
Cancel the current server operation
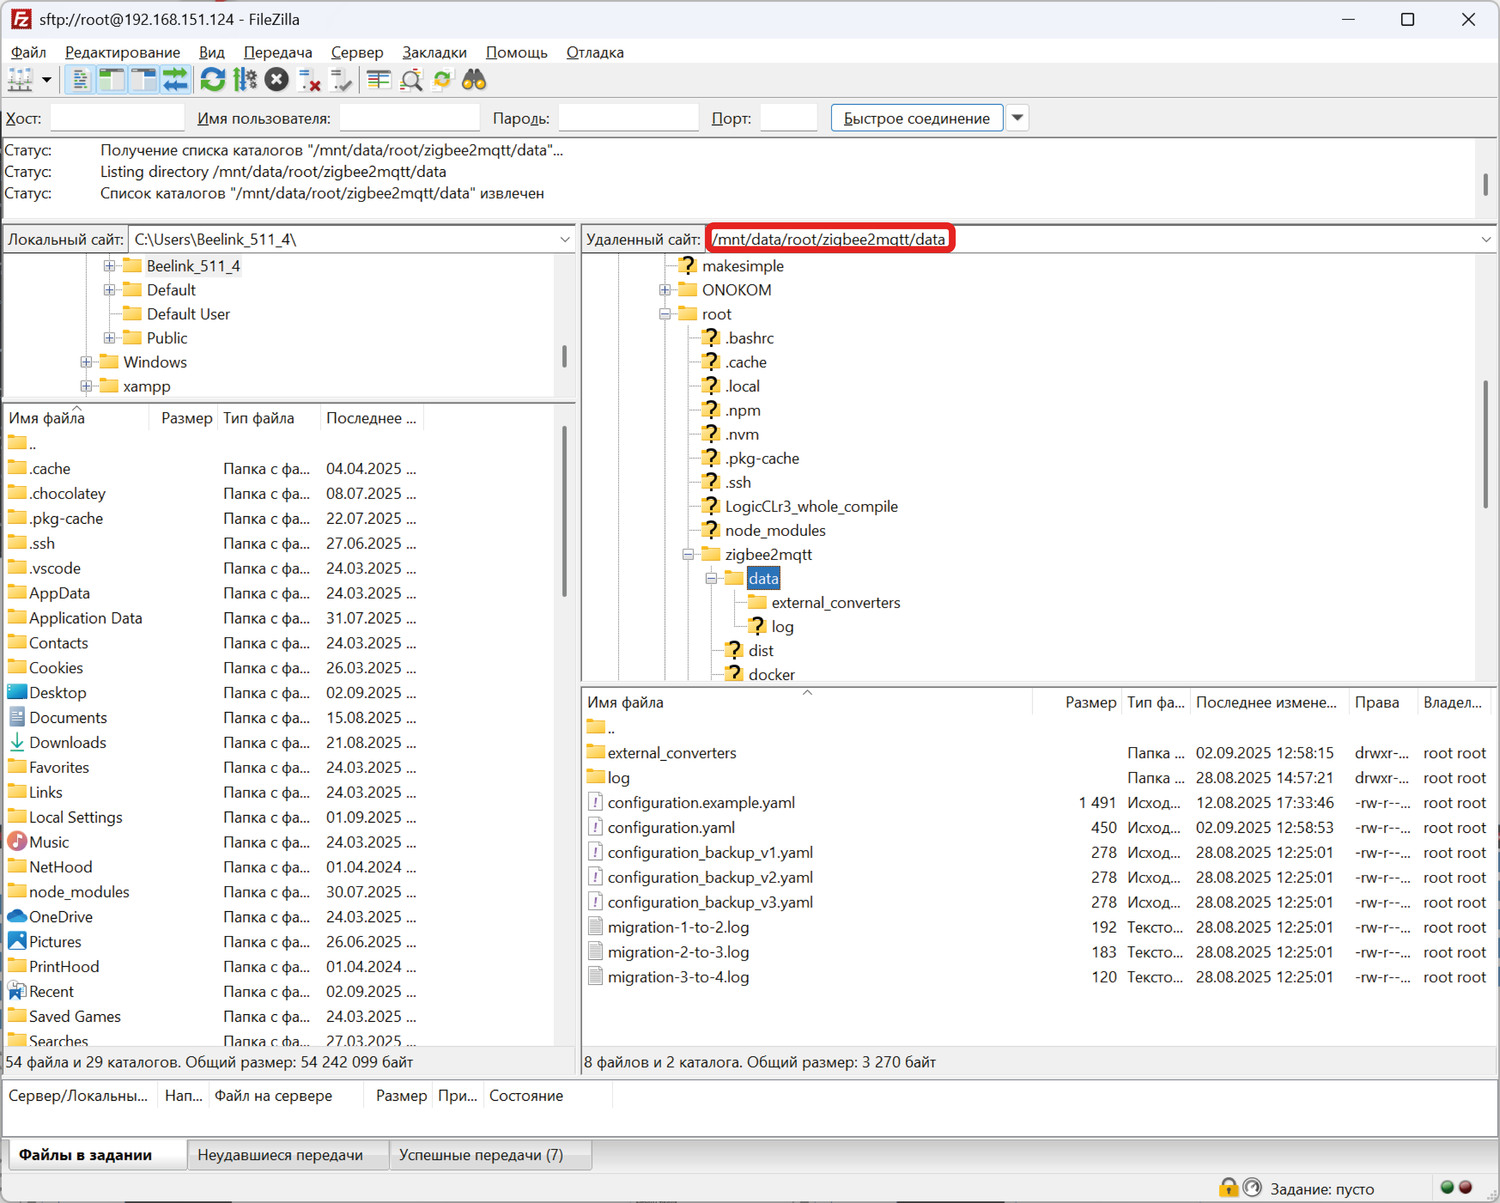click(277, 80)
